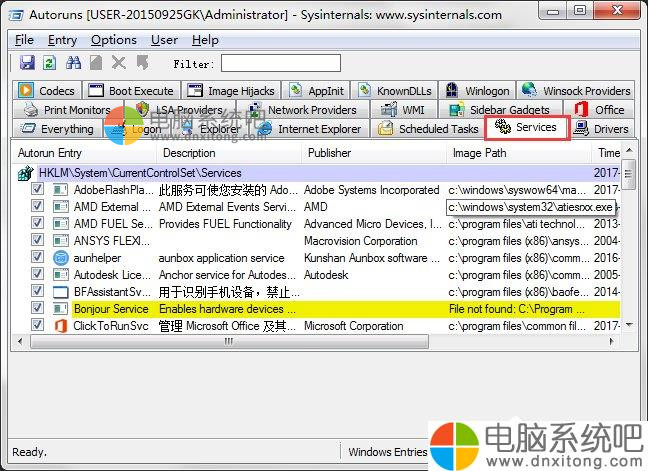Disable the BFAssistantSv checkbox
The height and width of the screenshot is (471, 648).
coord(37,290)
